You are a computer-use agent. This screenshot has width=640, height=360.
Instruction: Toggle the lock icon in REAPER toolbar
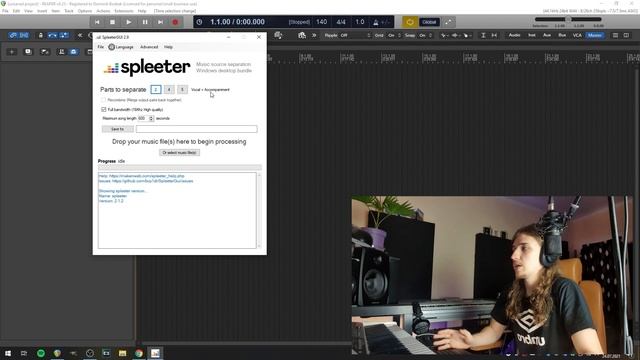pyautogui.click(x=40, y=36)
